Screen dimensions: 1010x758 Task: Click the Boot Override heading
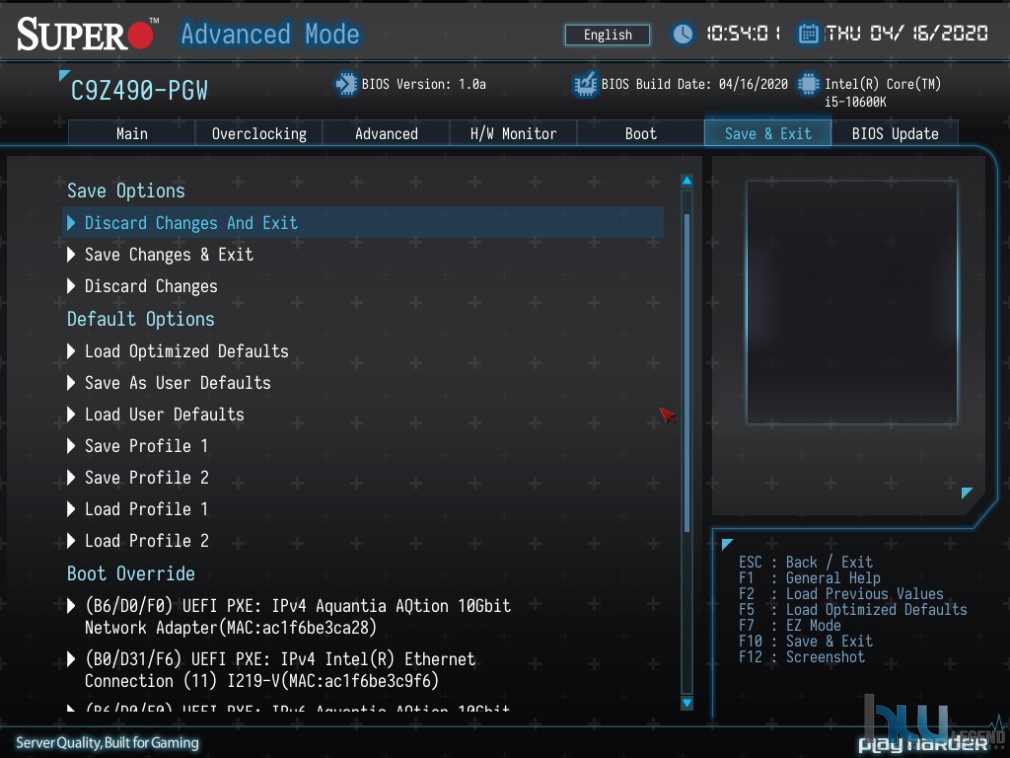[131, 573]
